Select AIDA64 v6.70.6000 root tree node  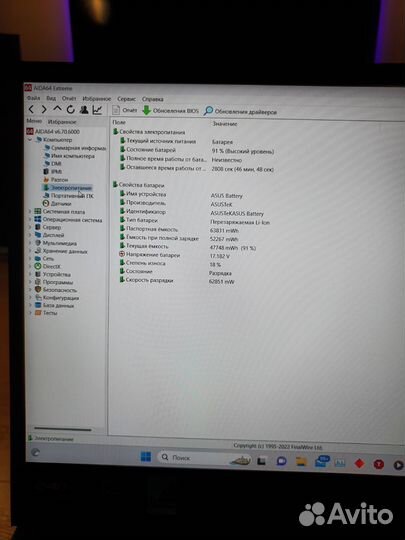click(53, 132)
